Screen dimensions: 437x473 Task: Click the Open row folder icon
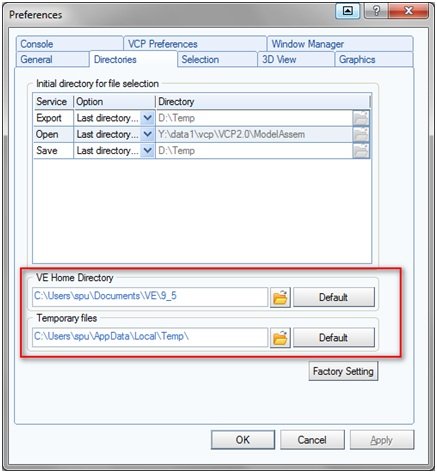pos(361,134)
